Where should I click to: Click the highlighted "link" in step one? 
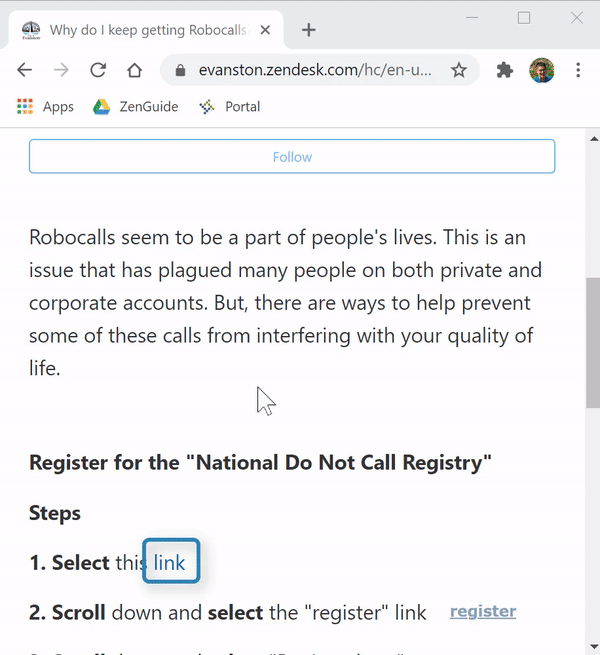click(169, 562)
